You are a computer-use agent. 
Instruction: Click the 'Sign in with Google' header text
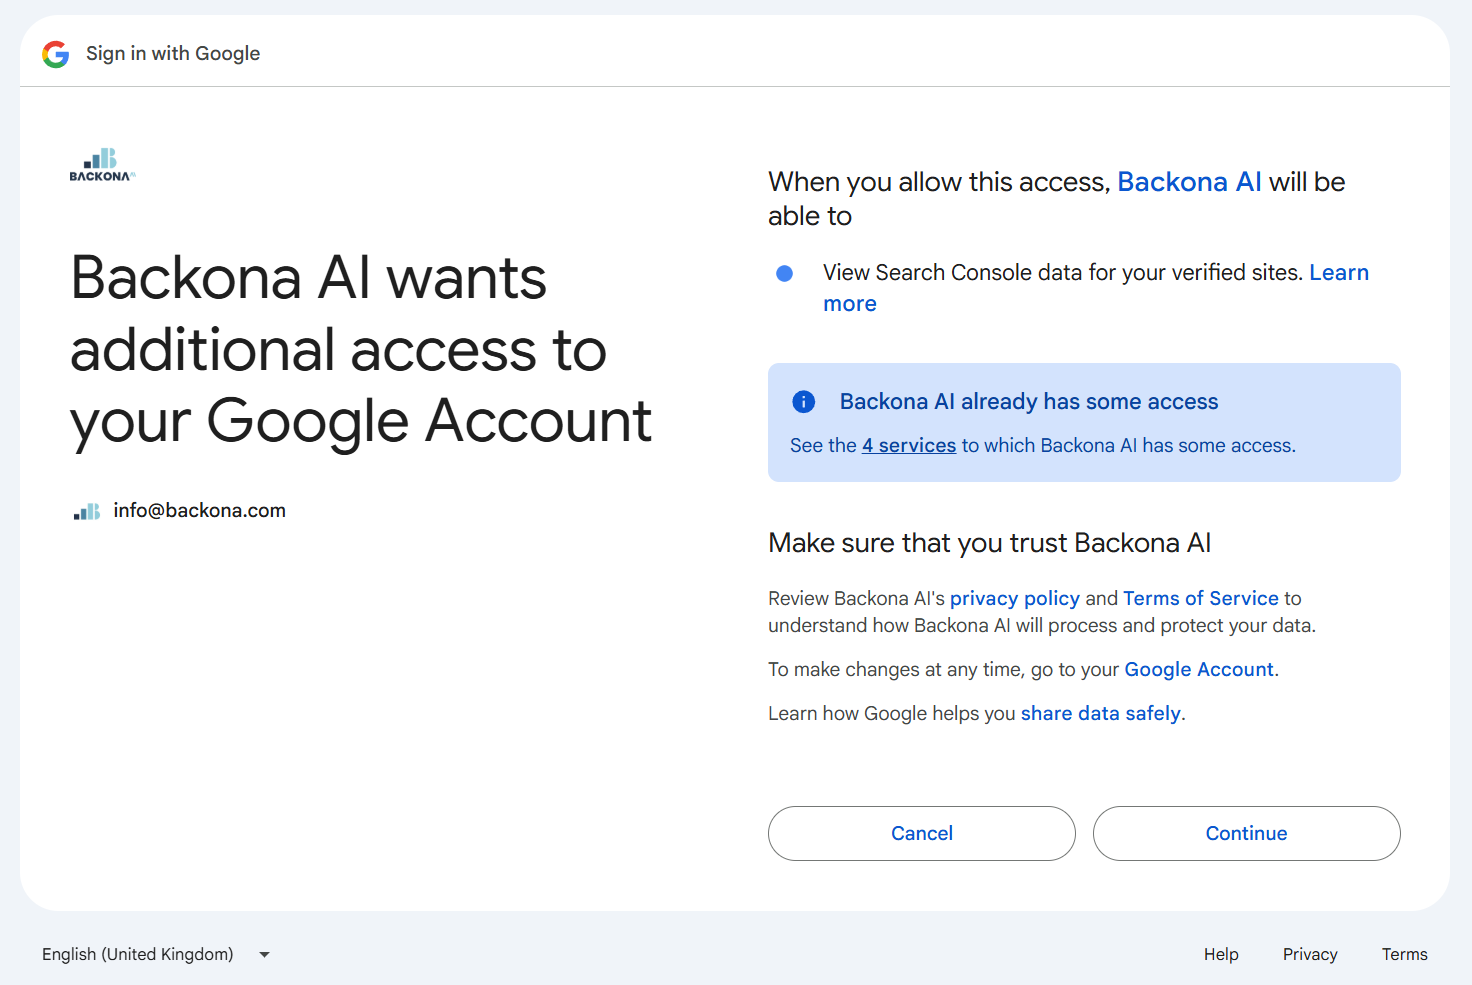tap(173, 54)
